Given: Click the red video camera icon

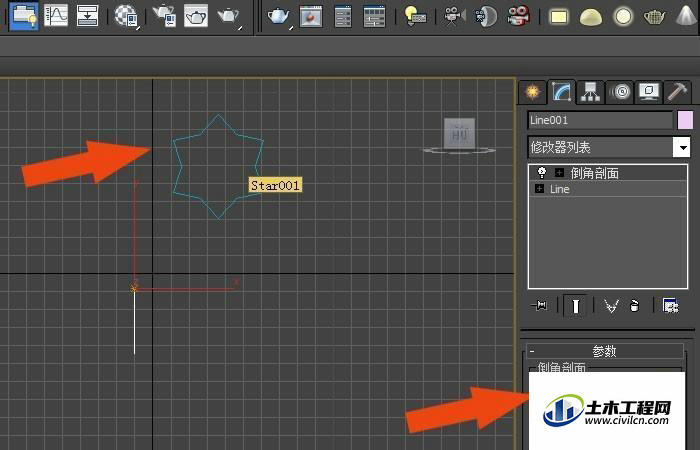Looking at the screenshot, I should (x=519, y=17).
